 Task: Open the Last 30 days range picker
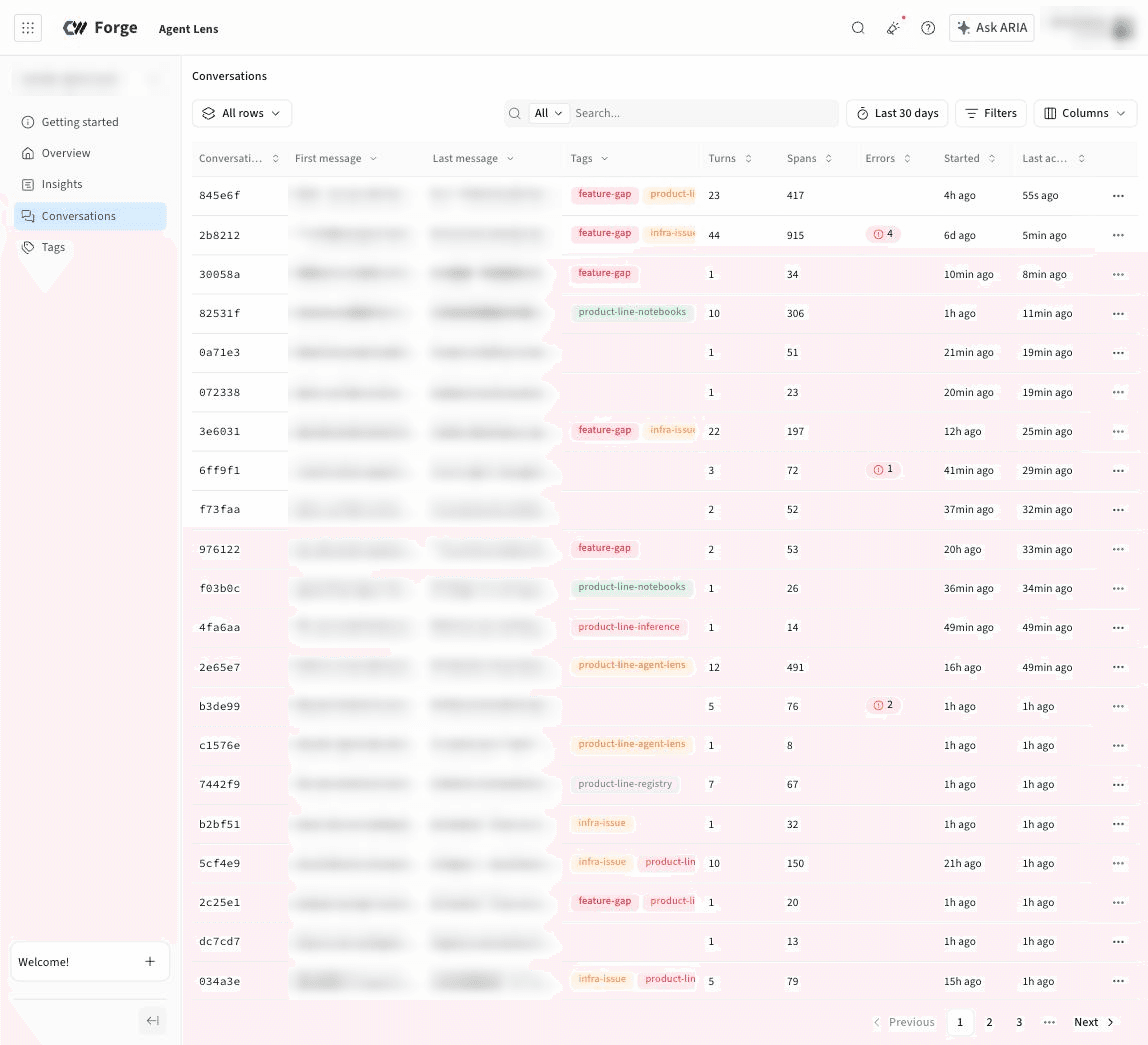coord(897,114)
